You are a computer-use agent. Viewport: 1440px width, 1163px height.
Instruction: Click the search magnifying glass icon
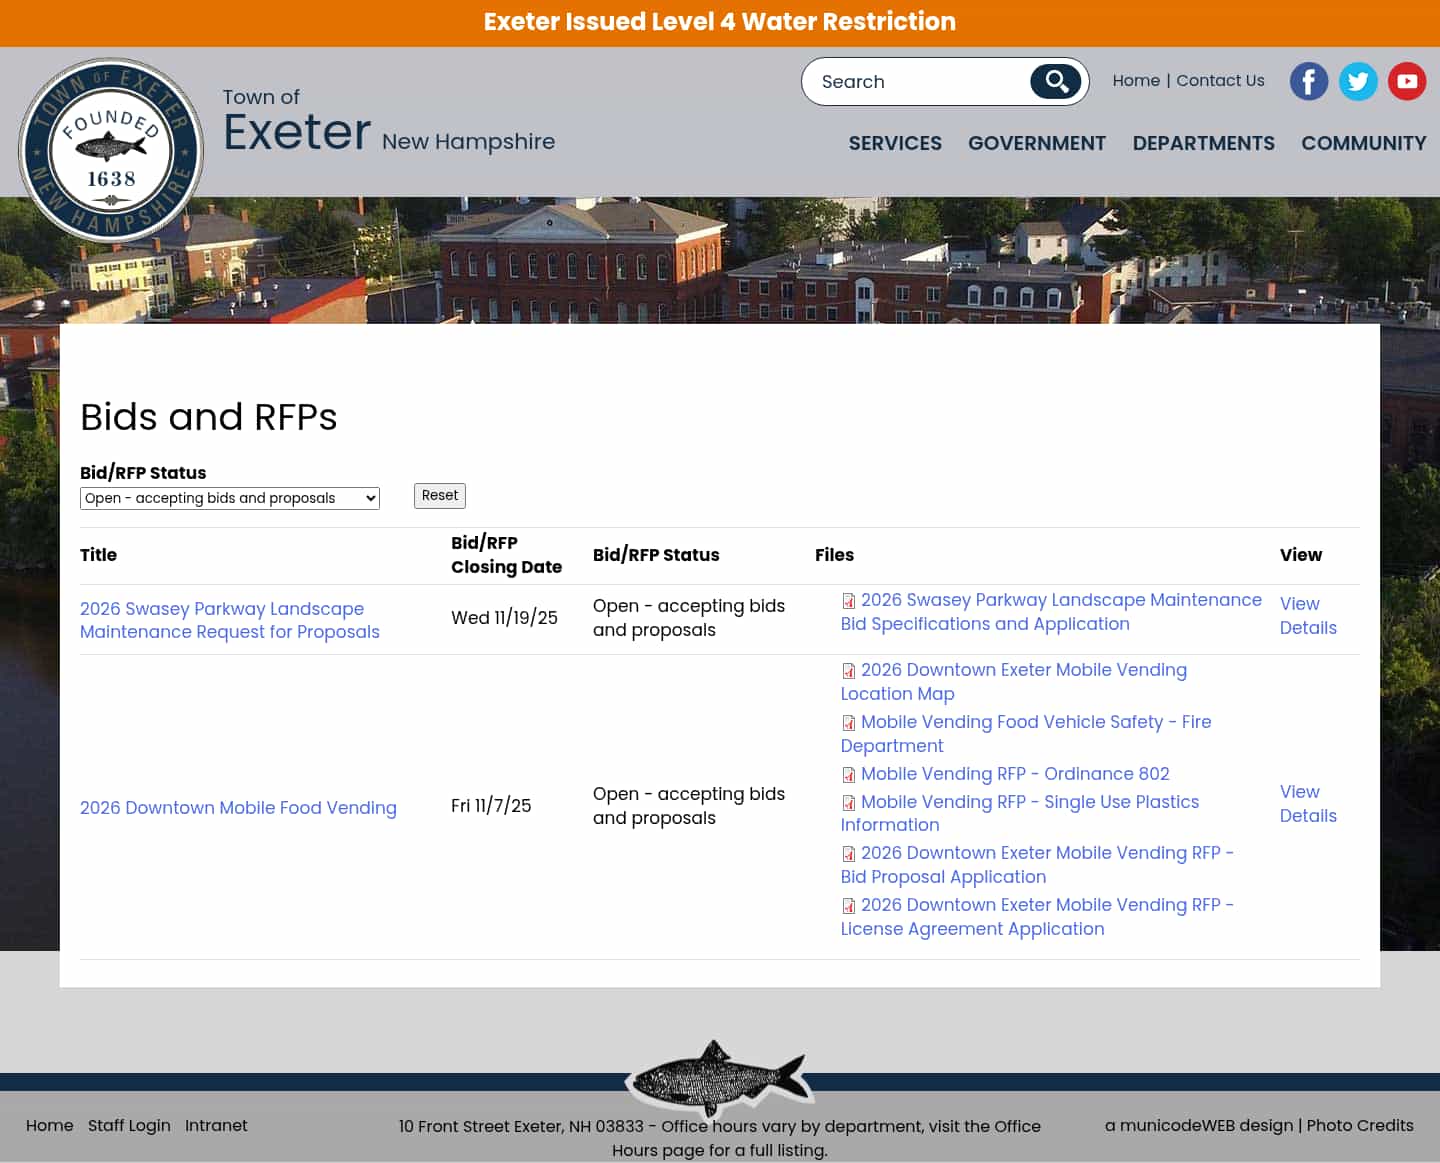pyautogui.click(x=1056, y=81)
